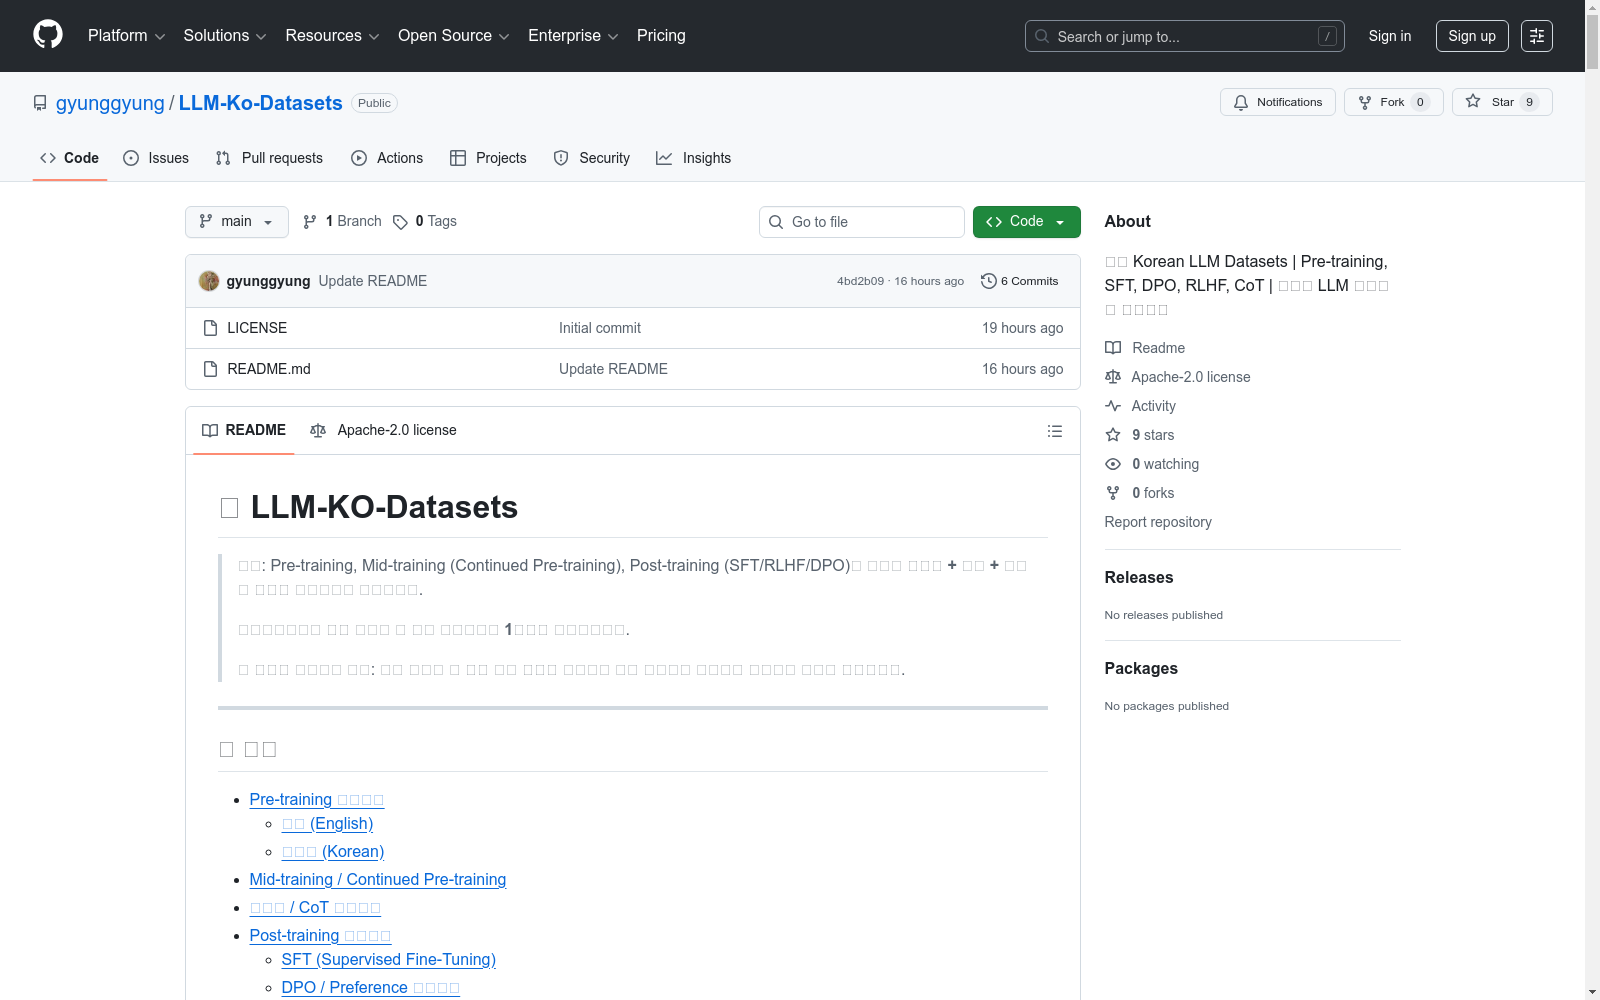1600x1000 pixels.
Task: Switch to the Apache-2.0 license tab
Action: tap(384, 431)
